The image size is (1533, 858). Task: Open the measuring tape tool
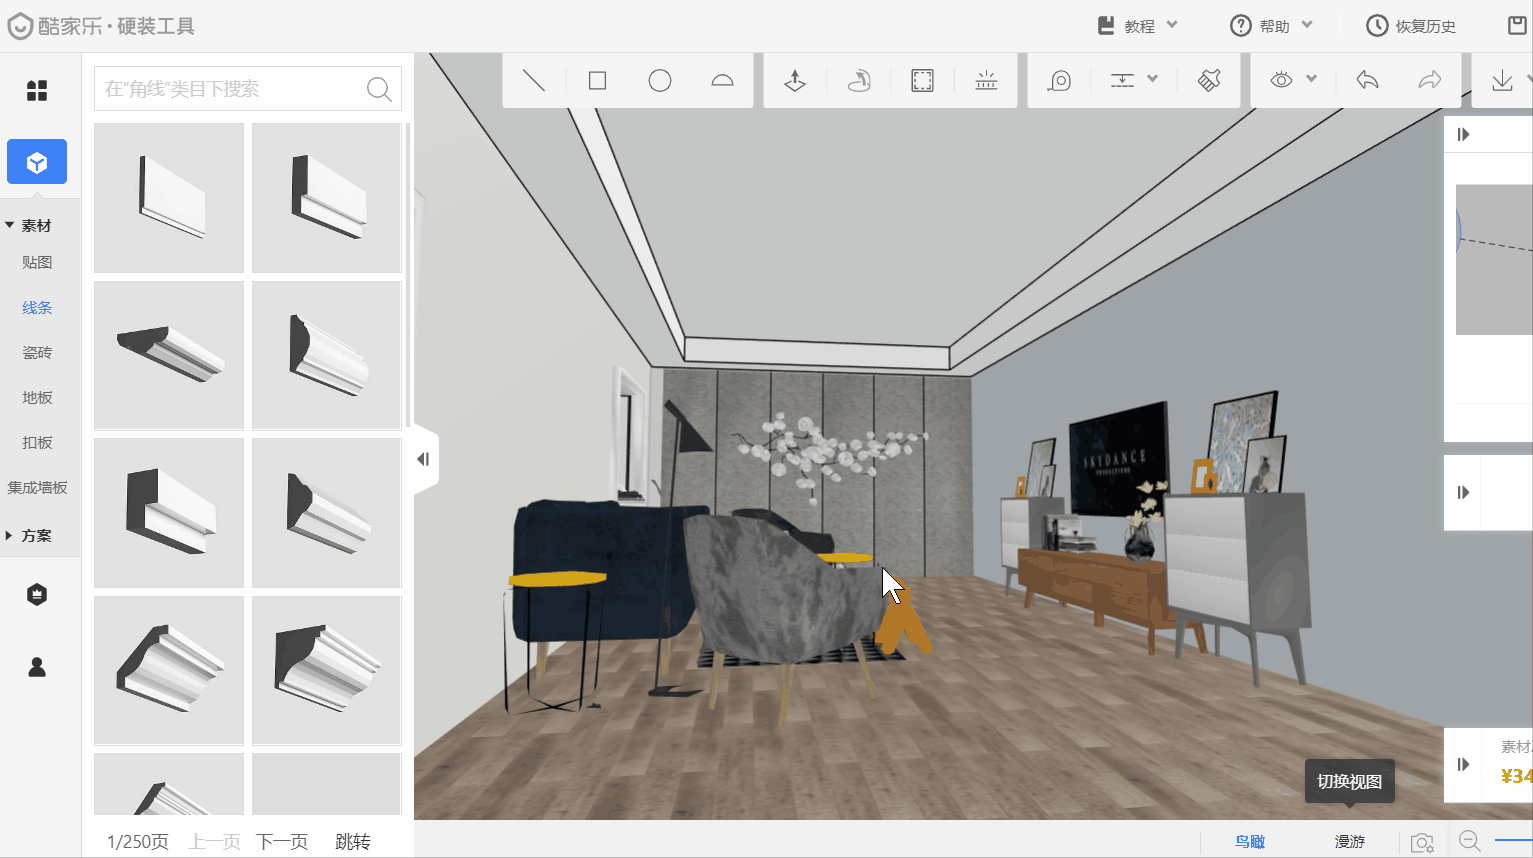click(1059, 80)
